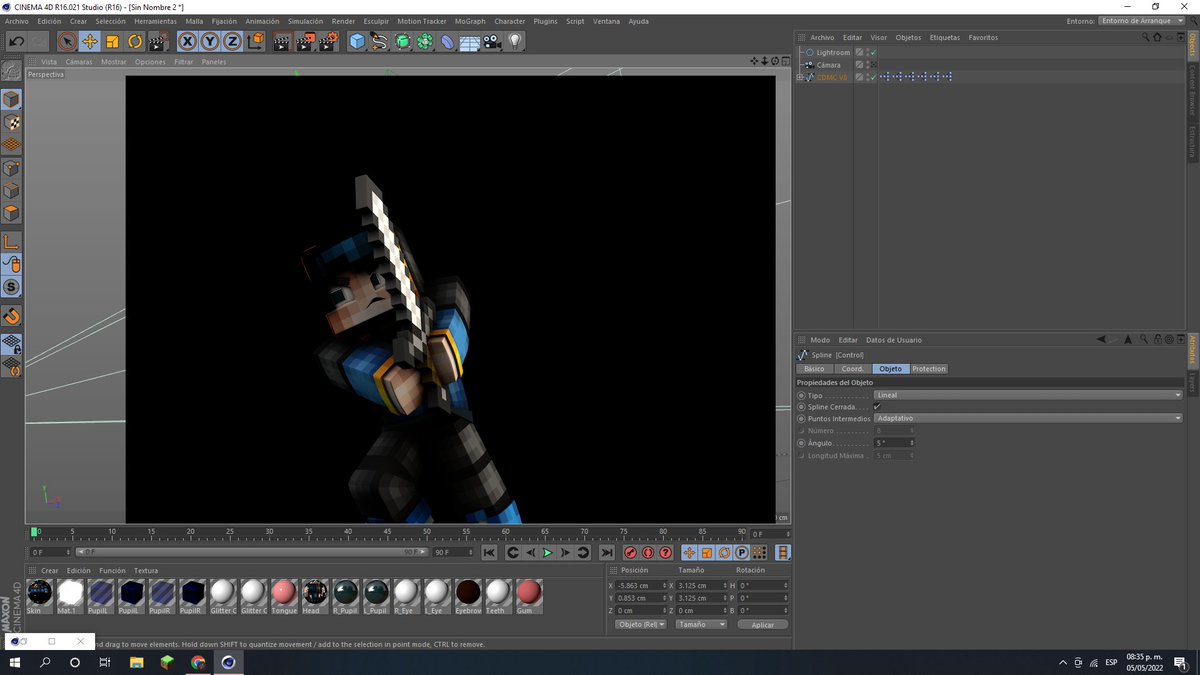1200x675 pixels.
Task: Switch to the Coord. tab
Action: click(x=852, y=369)
